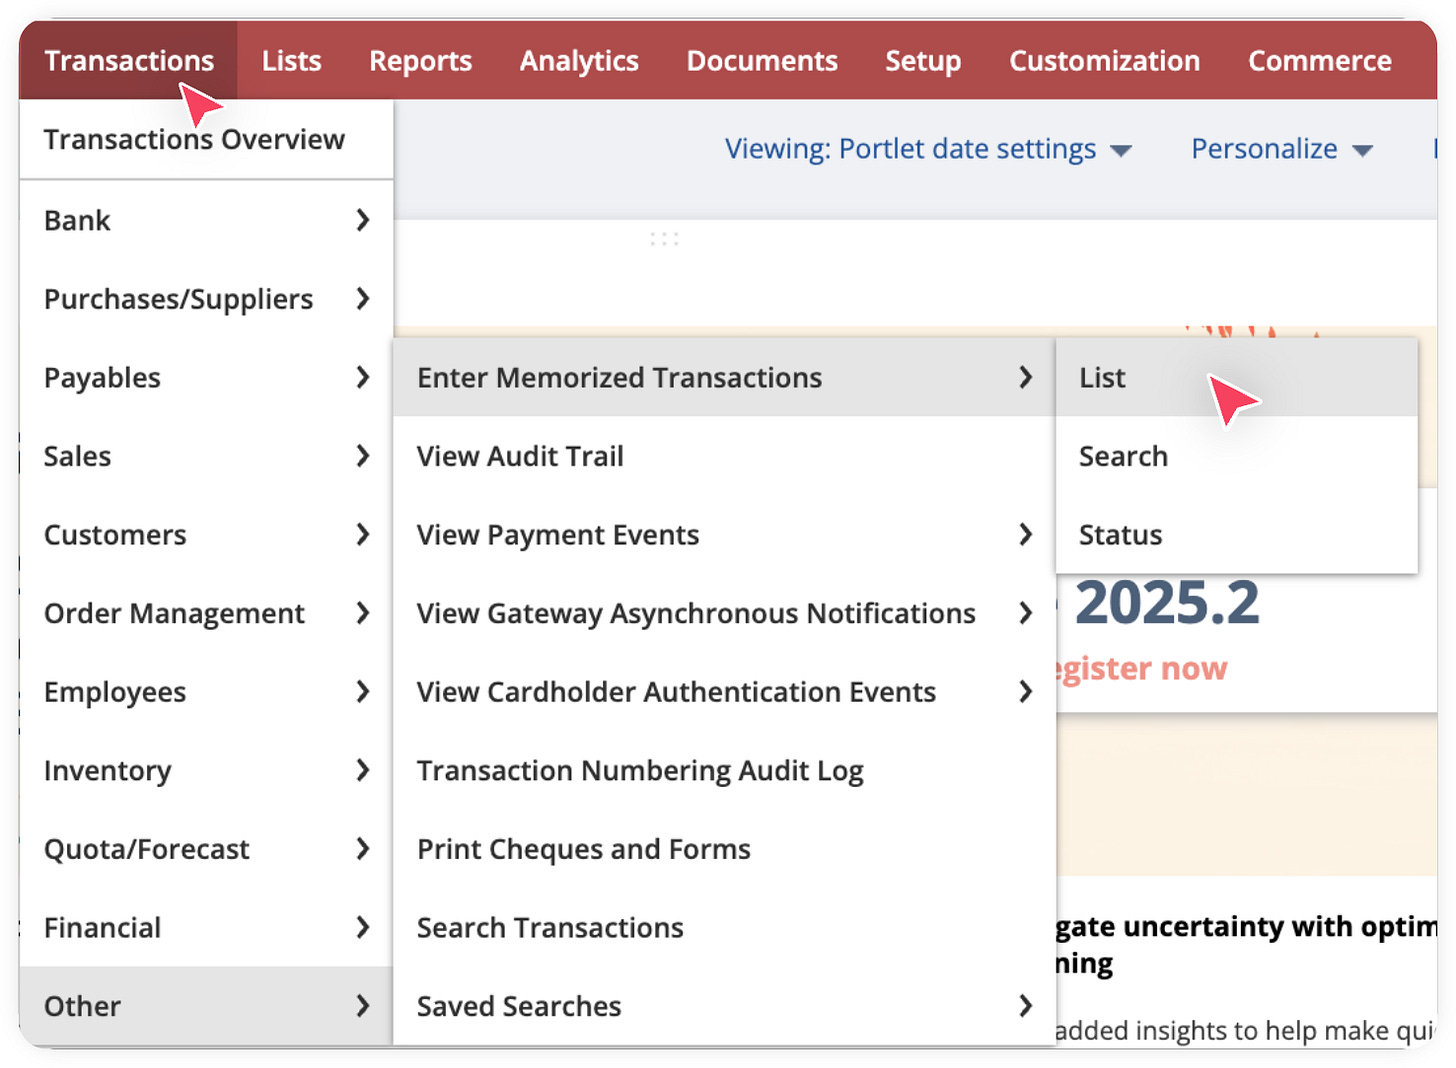This screenshot has height=1068, width=1456.
Task: Open the Commerce menu
Action: coord(1320,60)
